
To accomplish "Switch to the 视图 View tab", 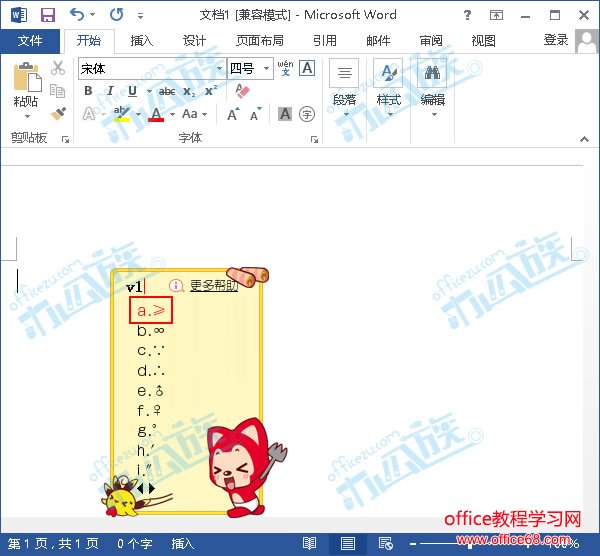I will [x=484, y=41].
